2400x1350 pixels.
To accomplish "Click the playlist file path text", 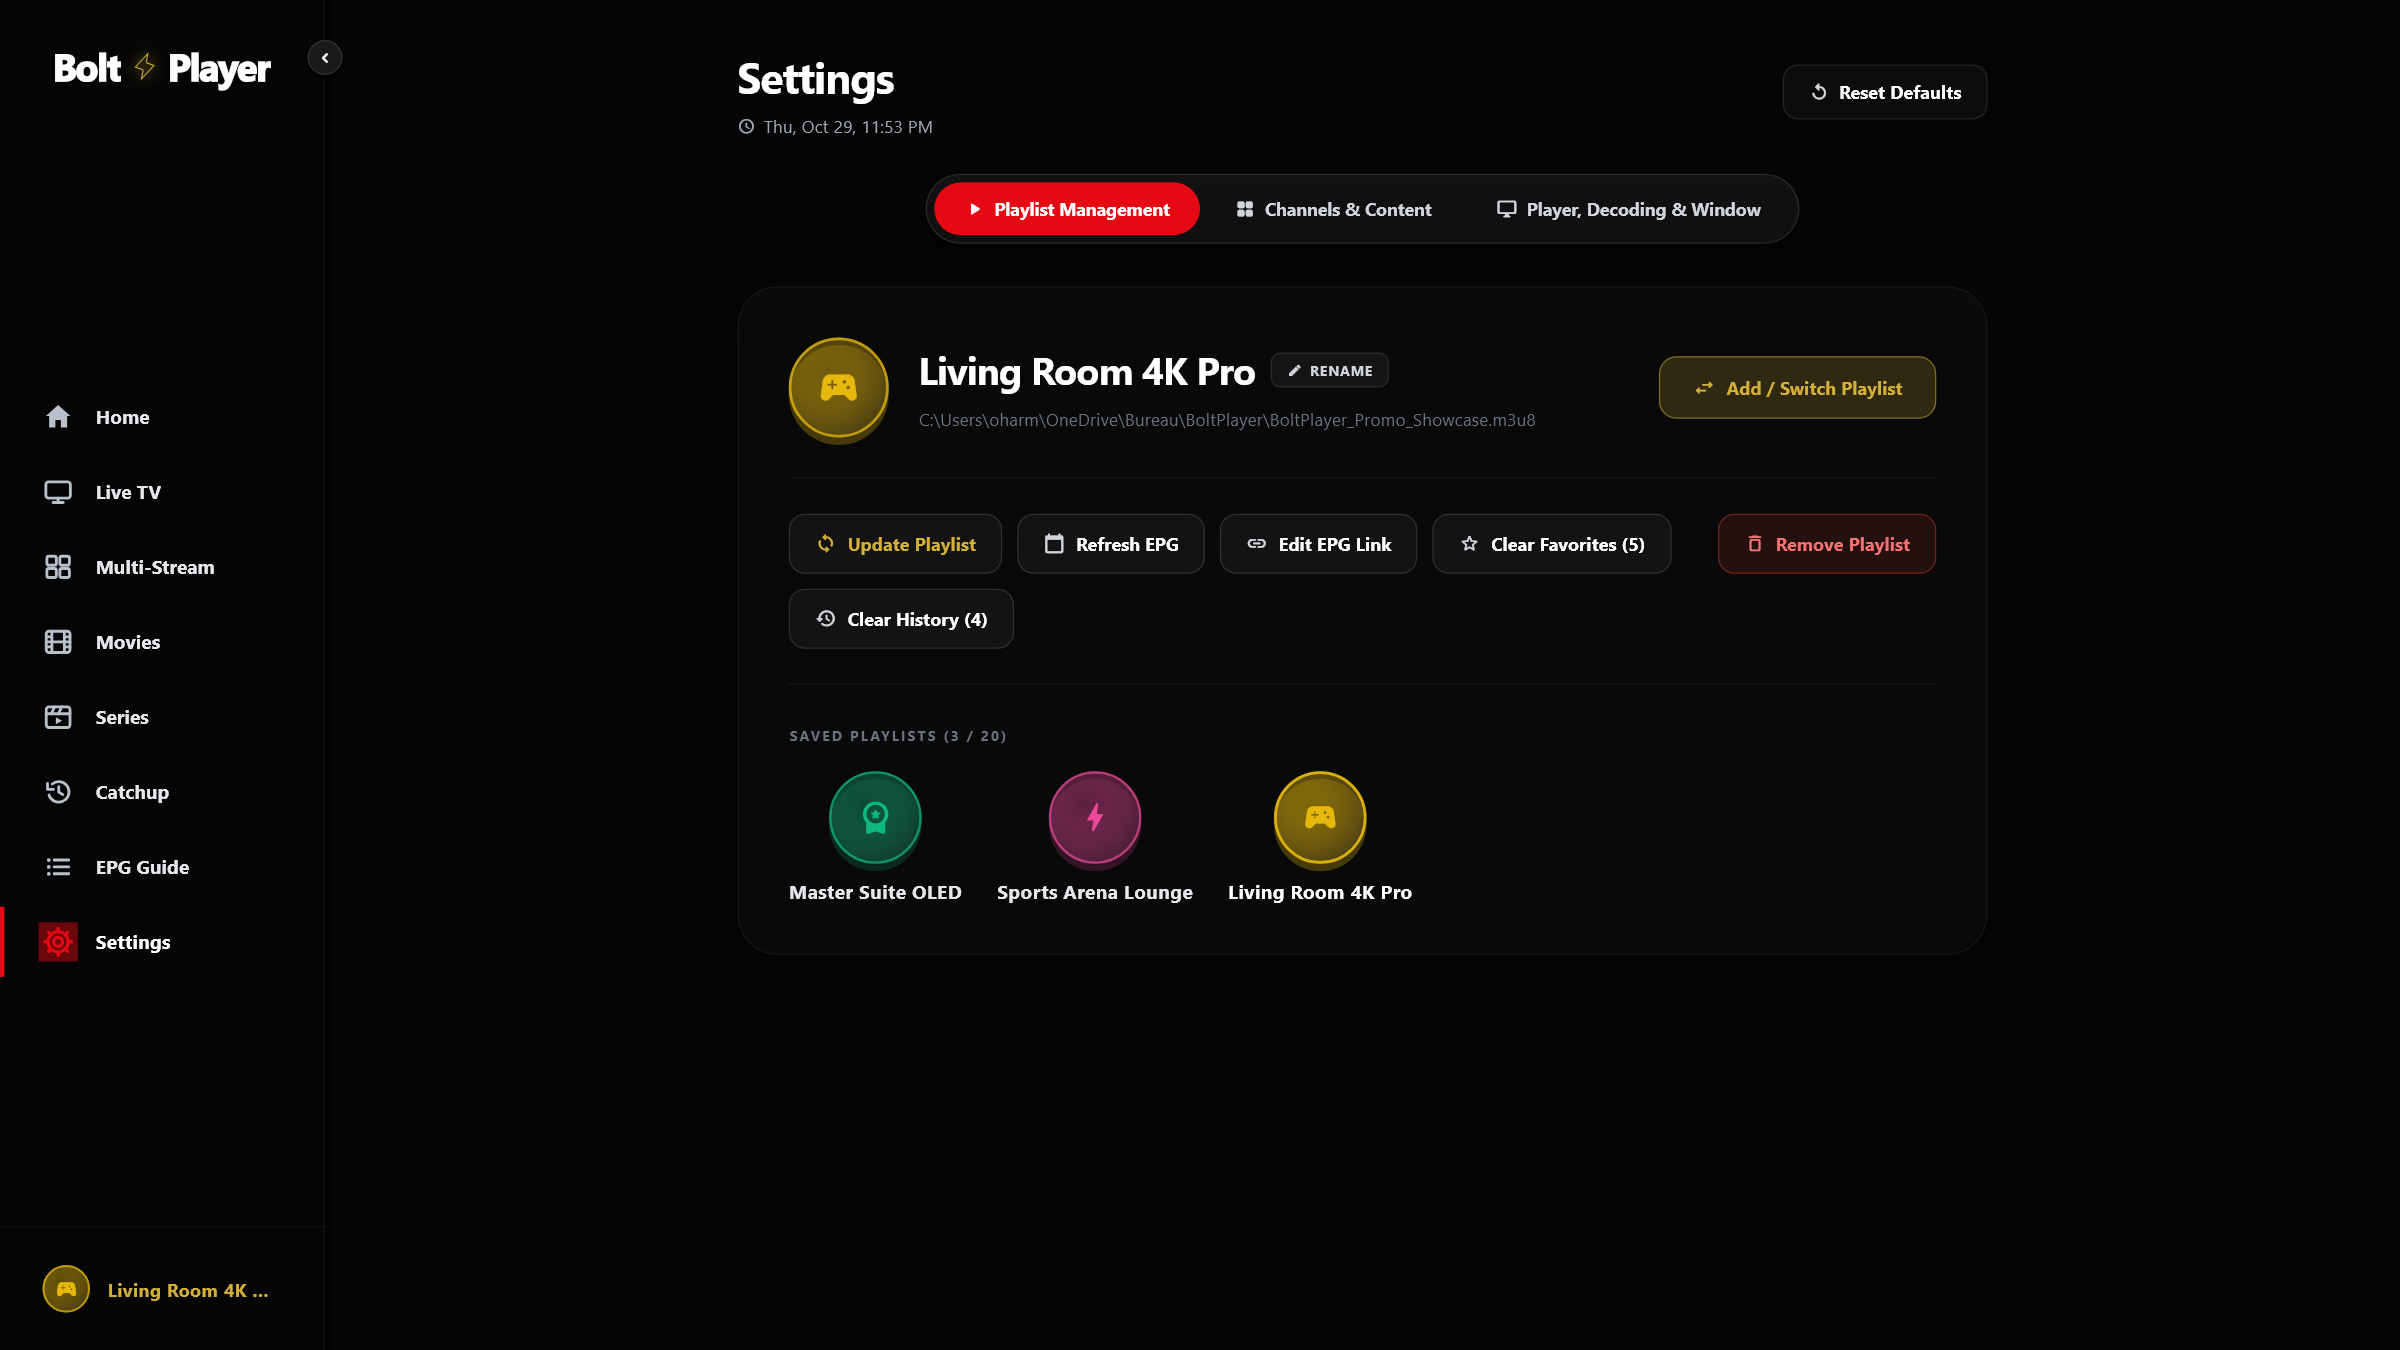I will 1227,420.
